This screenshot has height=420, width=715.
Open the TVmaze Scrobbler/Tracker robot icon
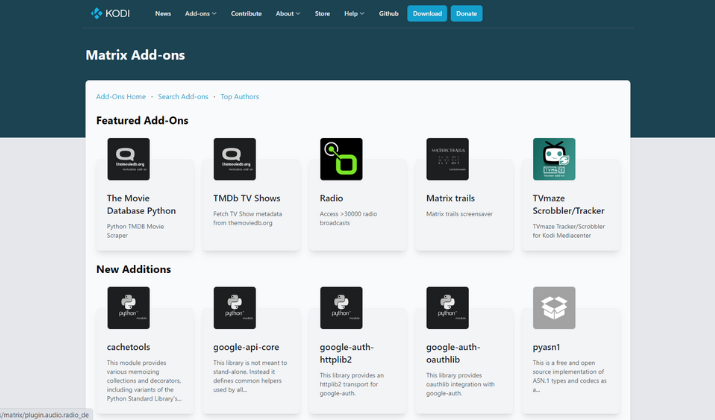pyautogui.click(x=554, y=159)
